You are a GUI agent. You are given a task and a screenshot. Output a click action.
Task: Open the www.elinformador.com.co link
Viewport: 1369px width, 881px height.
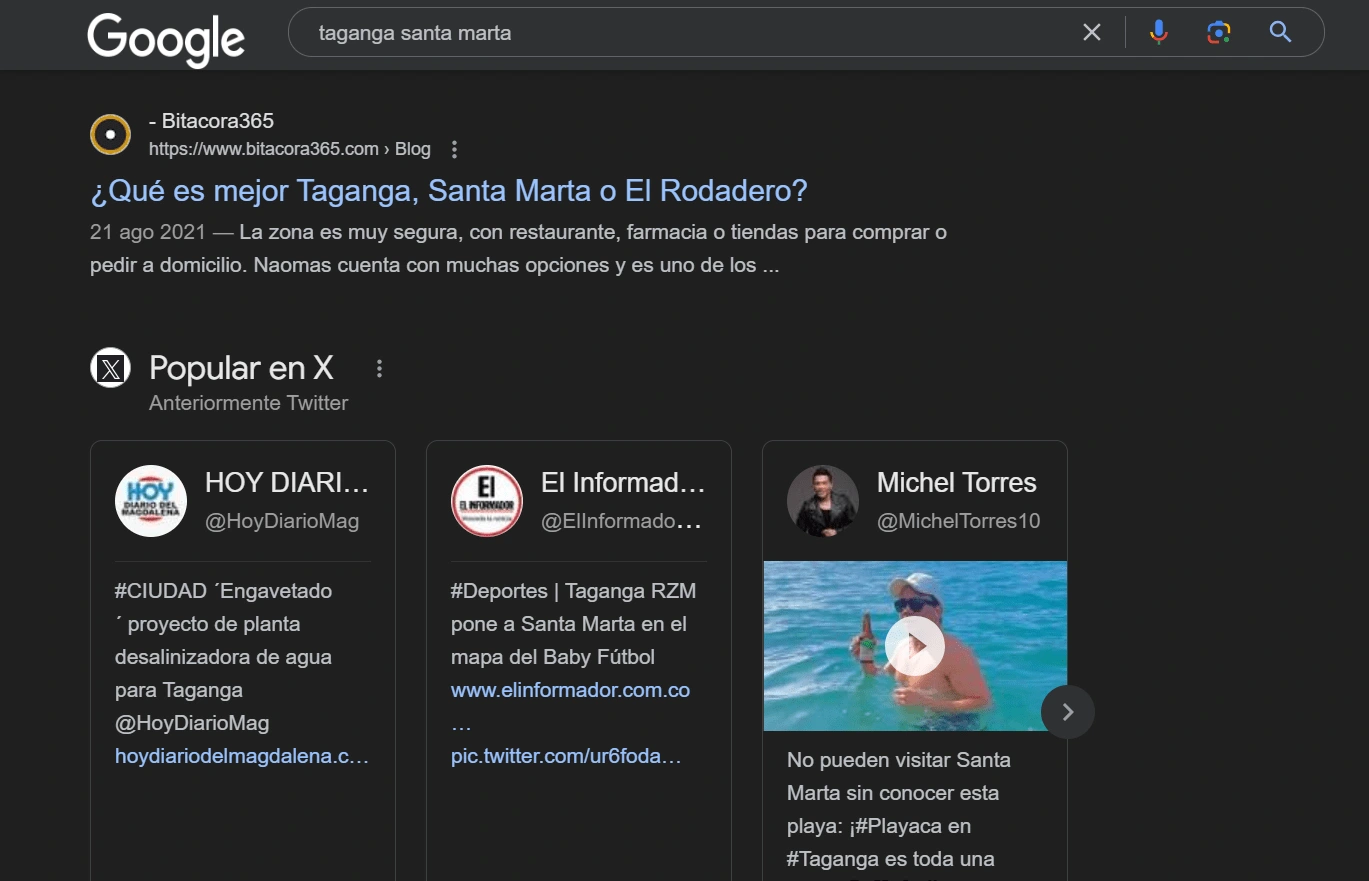(570, 690)
